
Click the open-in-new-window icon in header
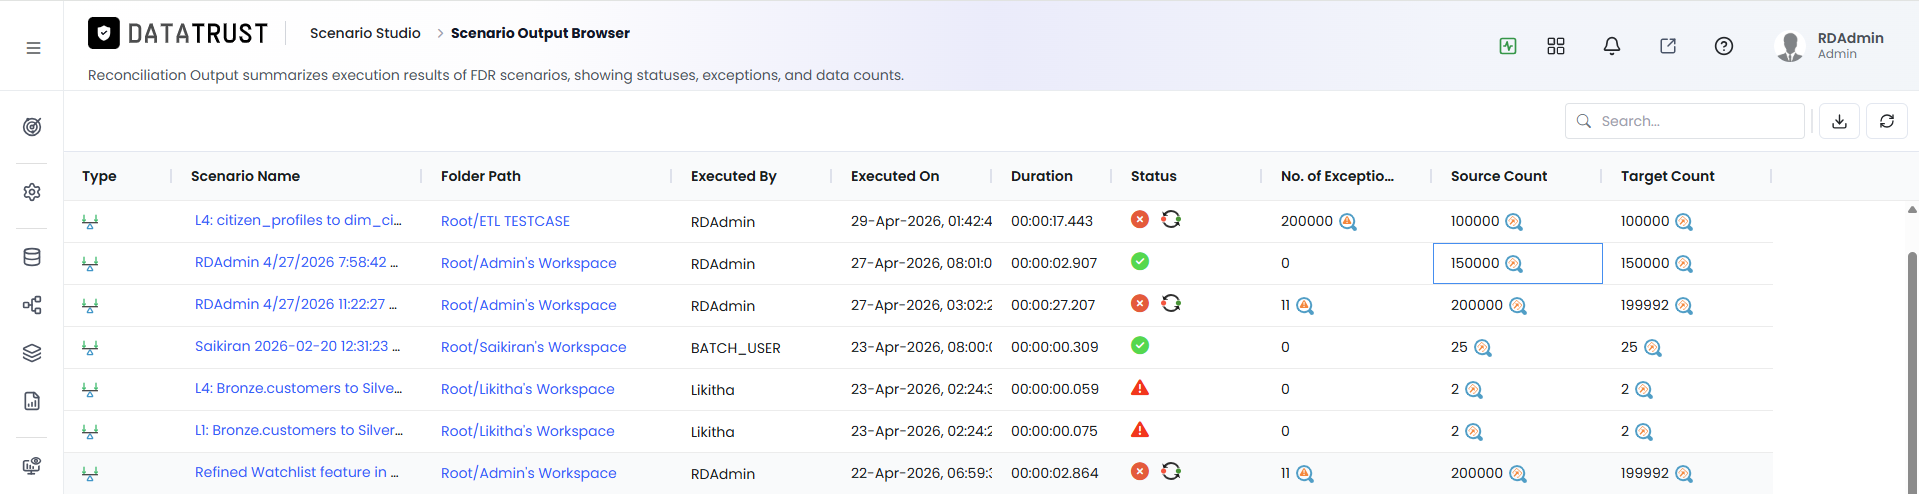(1668, 46)
